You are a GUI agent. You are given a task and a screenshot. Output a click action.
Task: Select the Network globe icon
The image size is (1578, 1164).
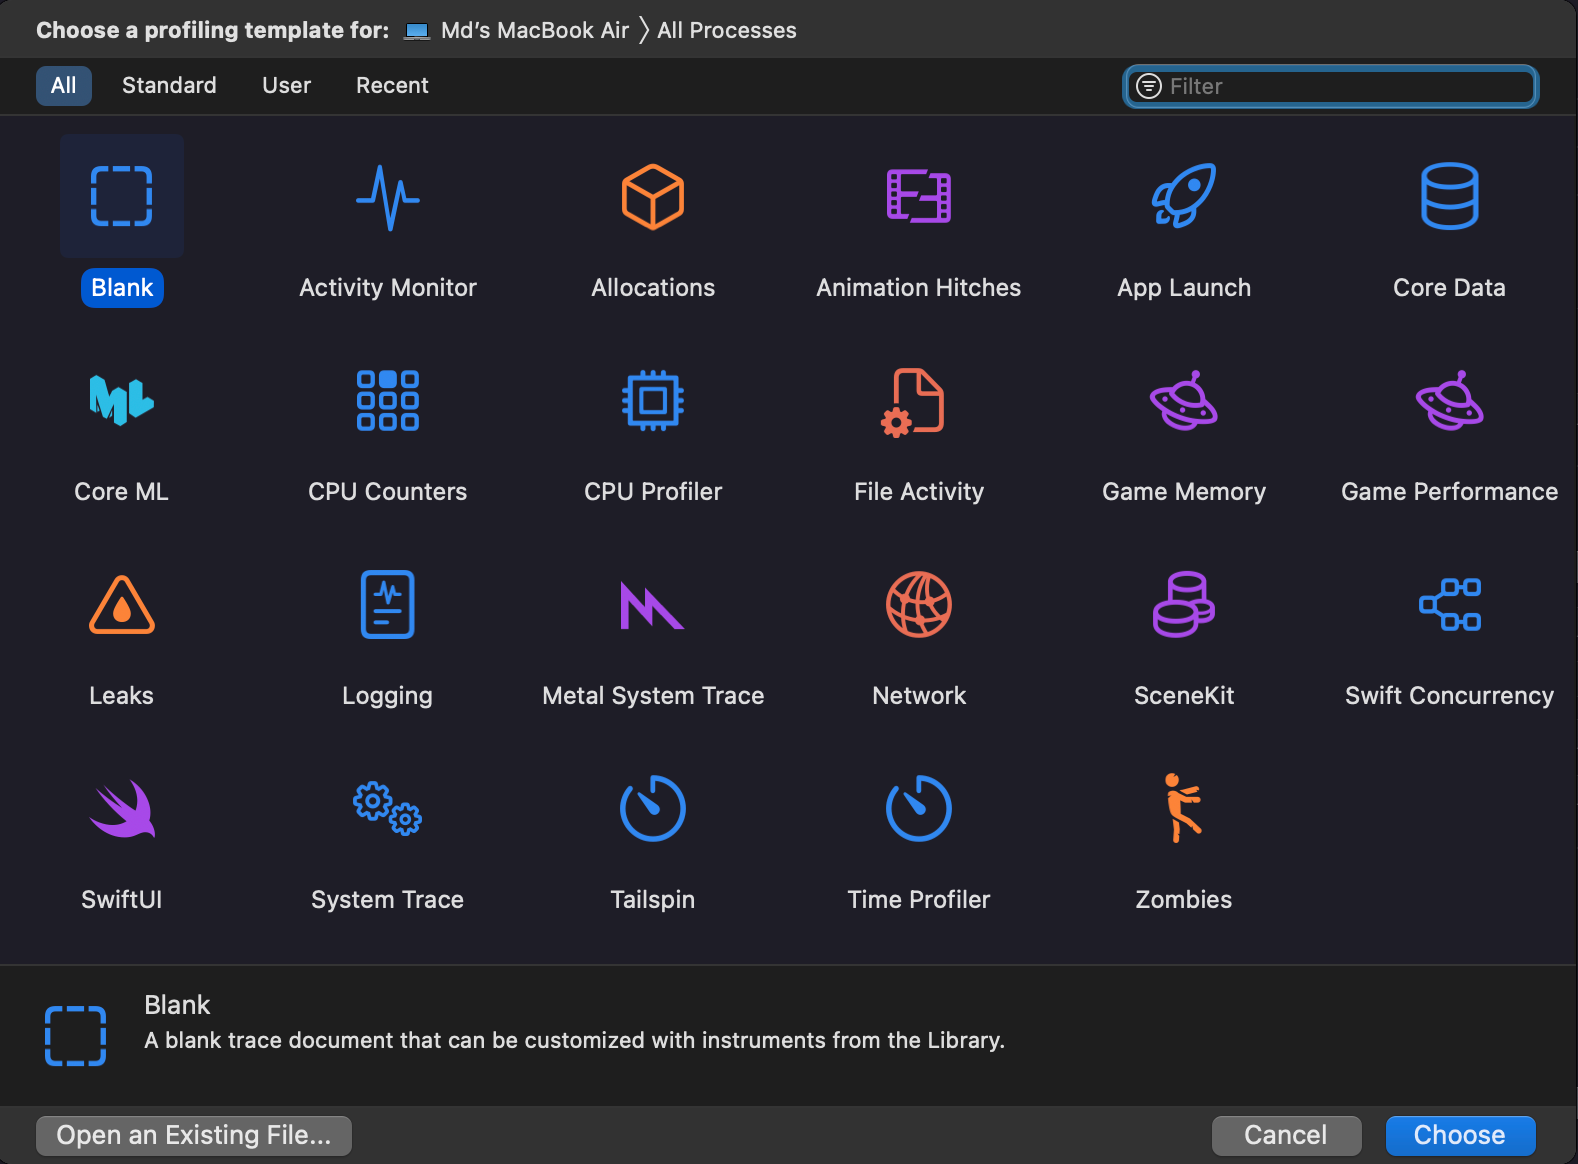coord(918,604)
